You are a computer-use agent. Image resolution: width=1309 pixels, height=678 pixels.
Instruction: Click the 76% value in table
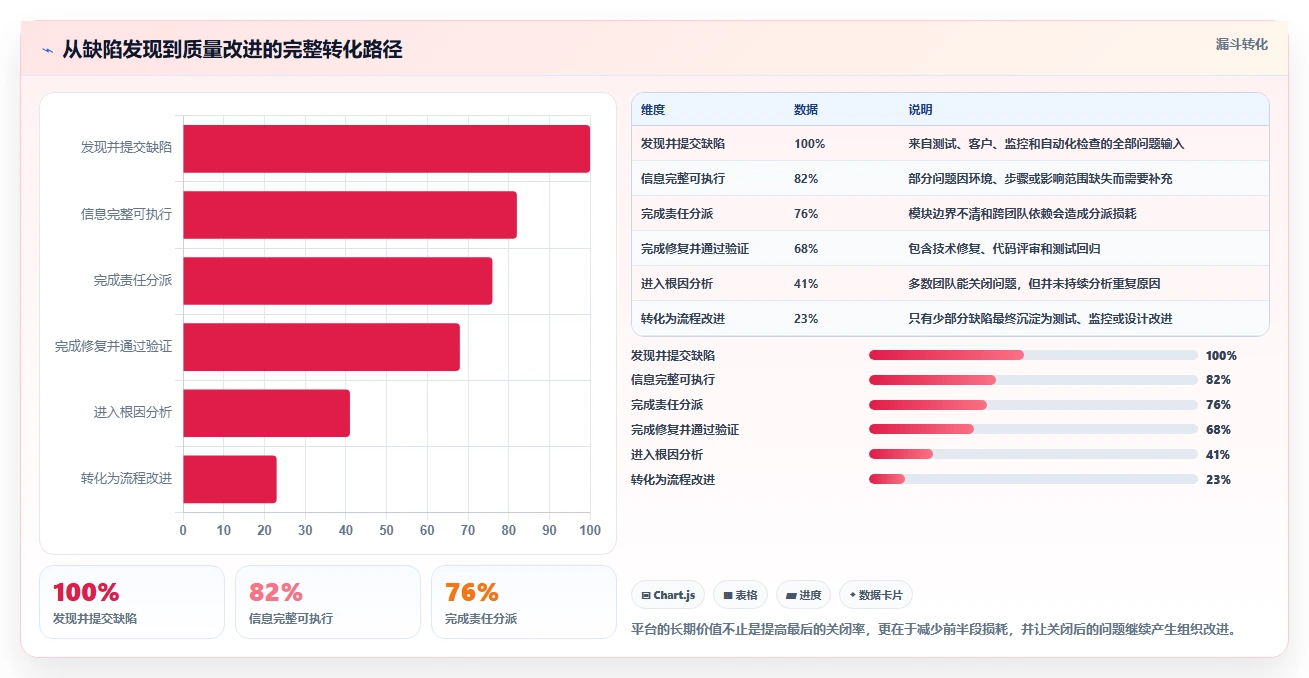(x=806, y=214)
